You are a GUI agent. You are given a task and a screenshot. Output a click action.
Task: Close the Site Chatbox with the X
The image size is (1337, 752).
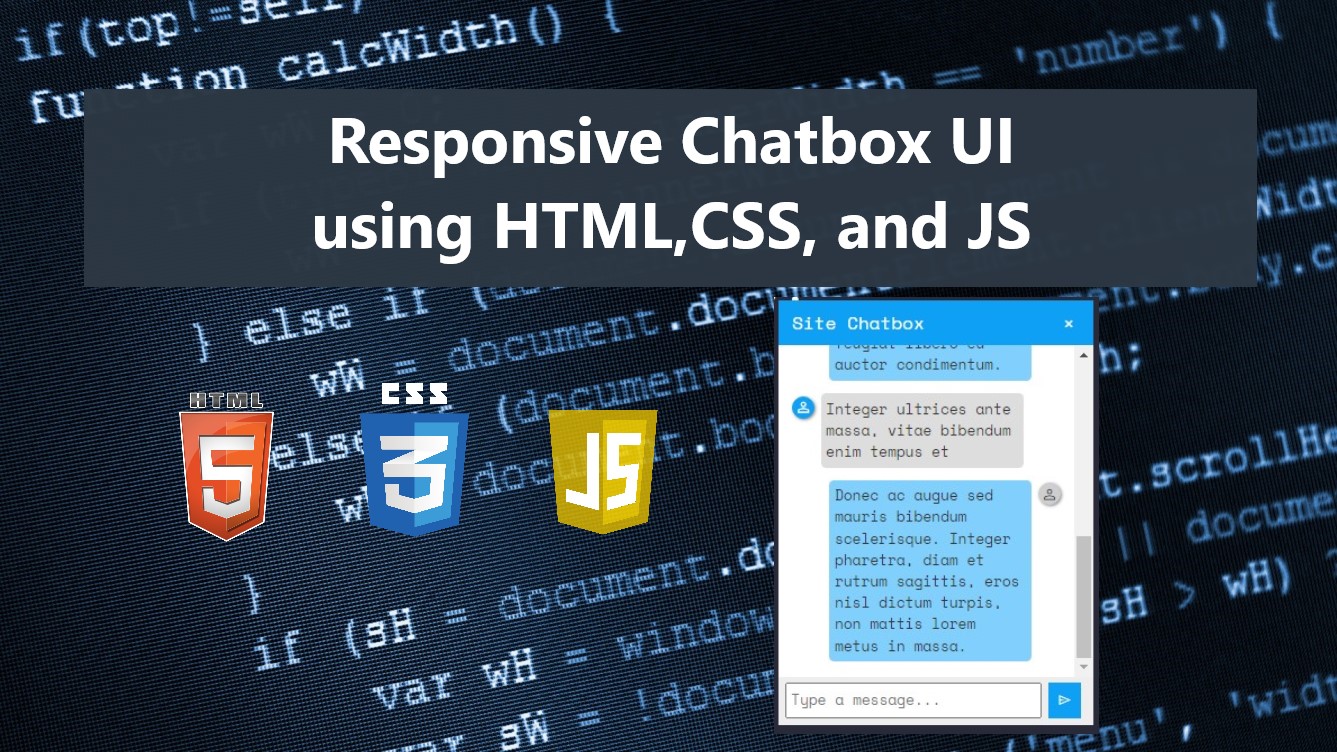coord(1069,323)
